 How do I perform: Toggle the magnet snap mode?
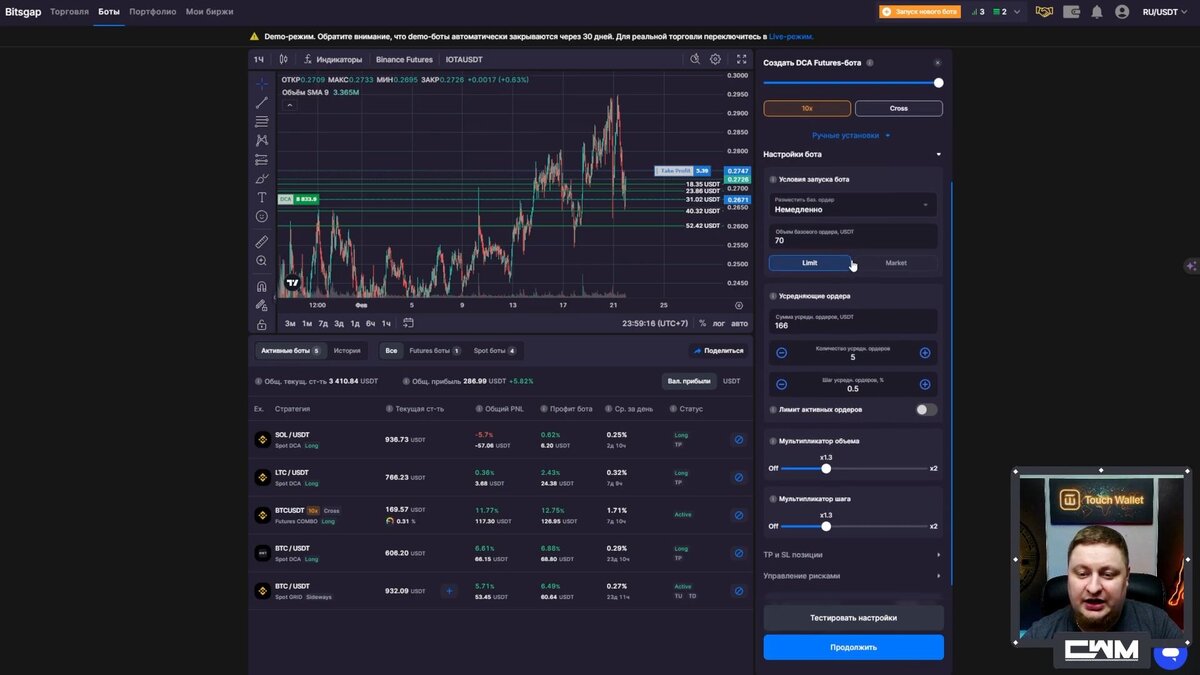(x=262, y=286)
